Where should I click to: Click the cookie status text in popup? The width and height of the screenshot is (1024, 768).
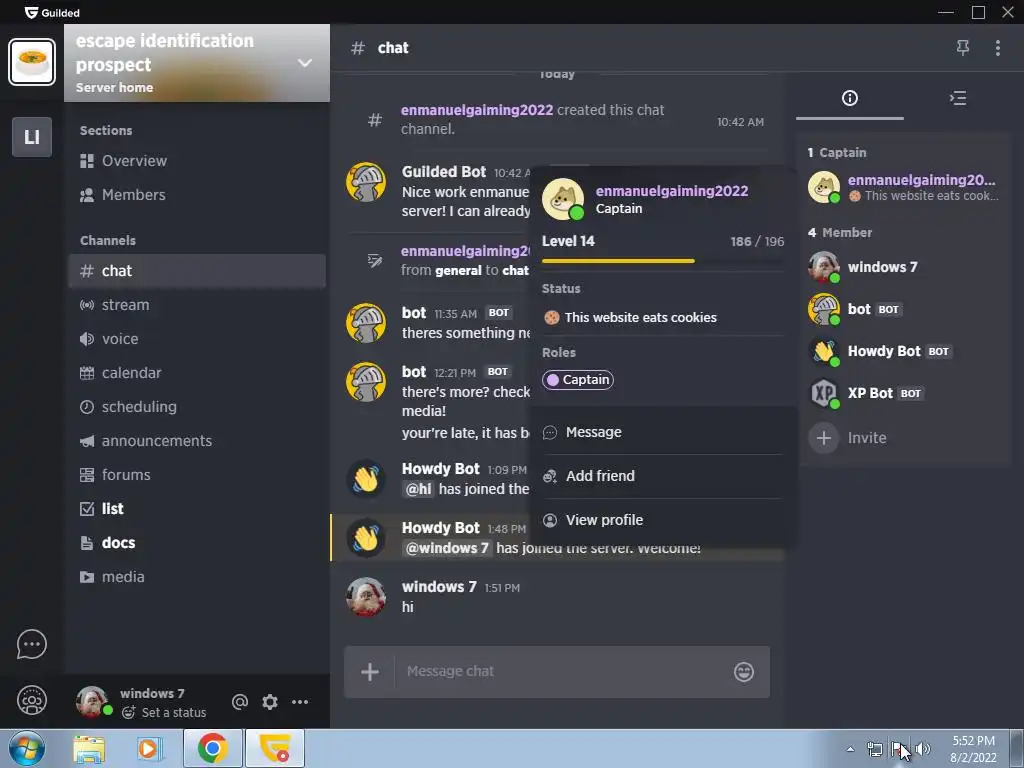tap(641, 318)
